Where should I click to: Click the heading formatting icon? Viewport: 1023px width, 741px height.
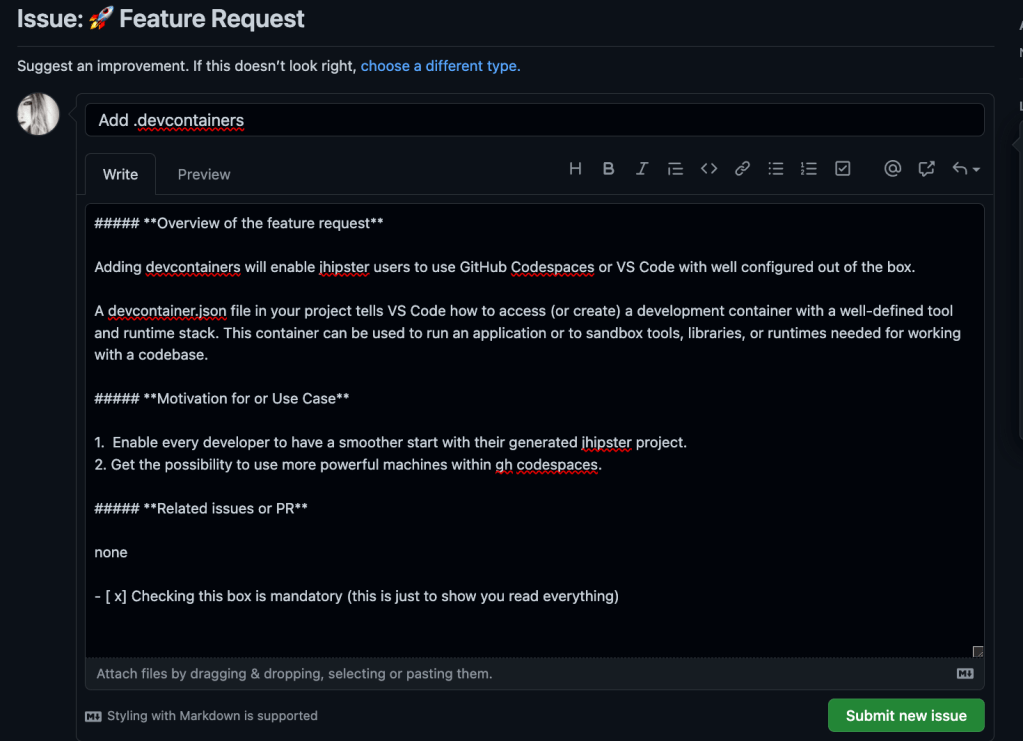pos(575,169)
